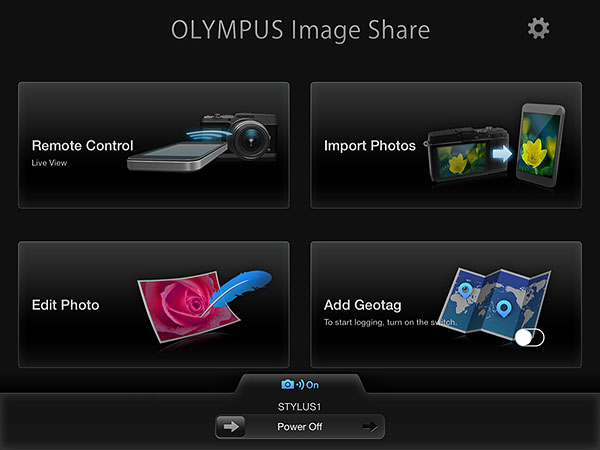Click the left arrow handle on Power Off
Image resolution: width=600 pixels, height=450 pixels.
pyautogui.click(x=230, y=426)
